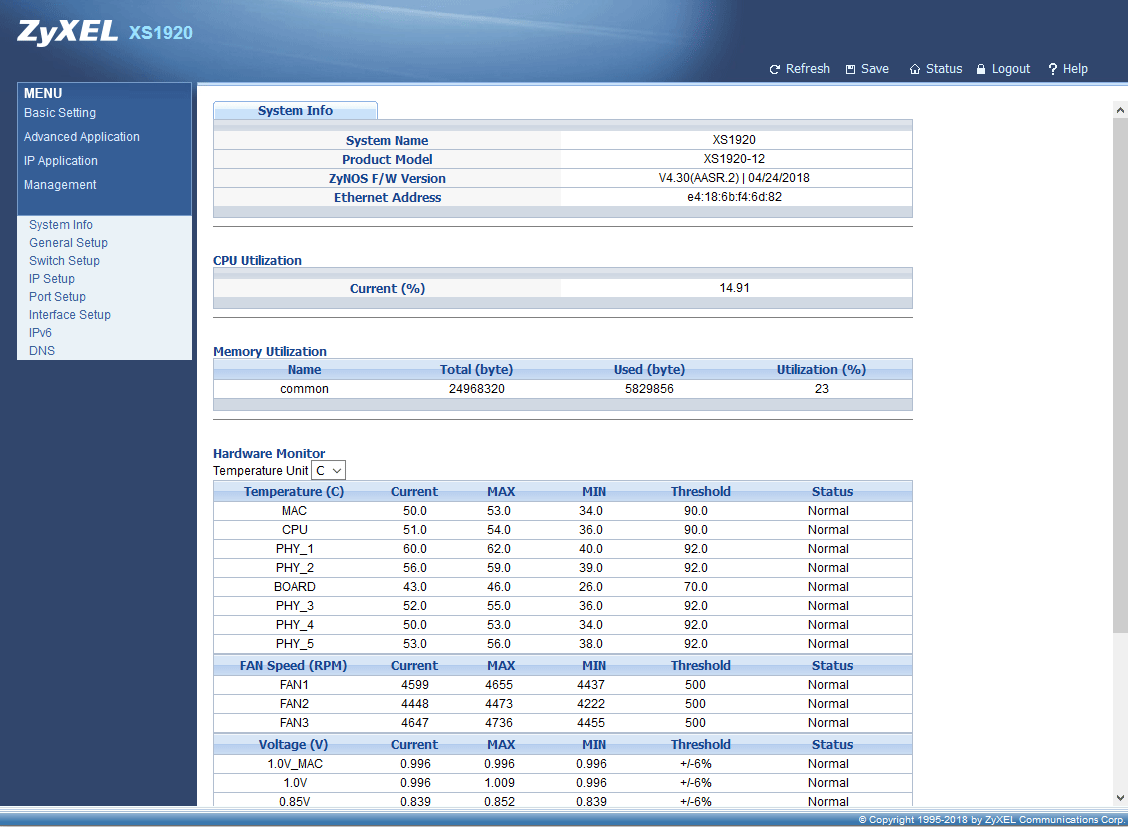The image size is (1128, 827).
Task: Click the PHY_1 temperature row label
Action: [x=294, y=549]
